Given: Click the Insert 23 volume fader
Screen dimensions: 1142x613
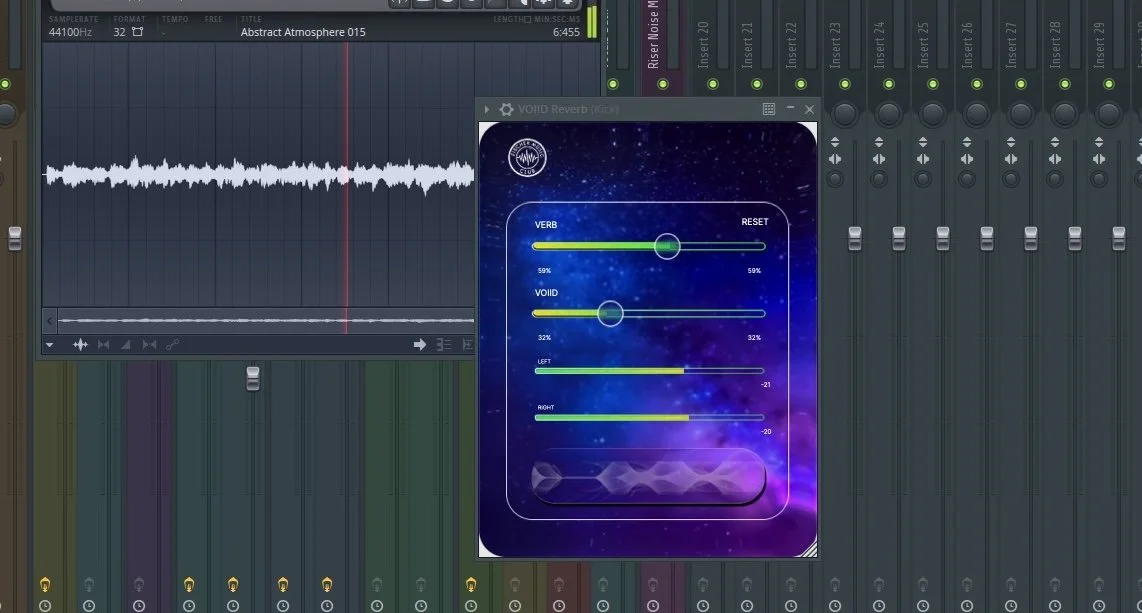Looking at the screenshot, I should pos(855,238).
